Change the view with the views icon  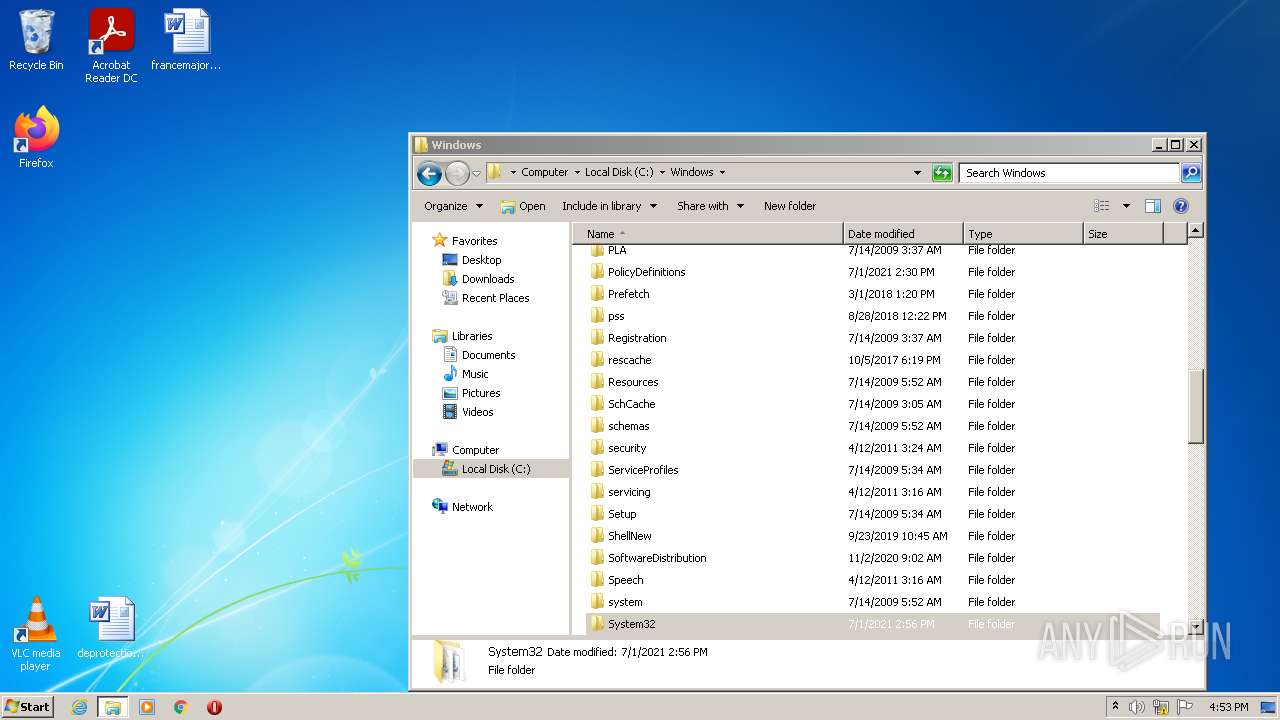pos(1102,206)
